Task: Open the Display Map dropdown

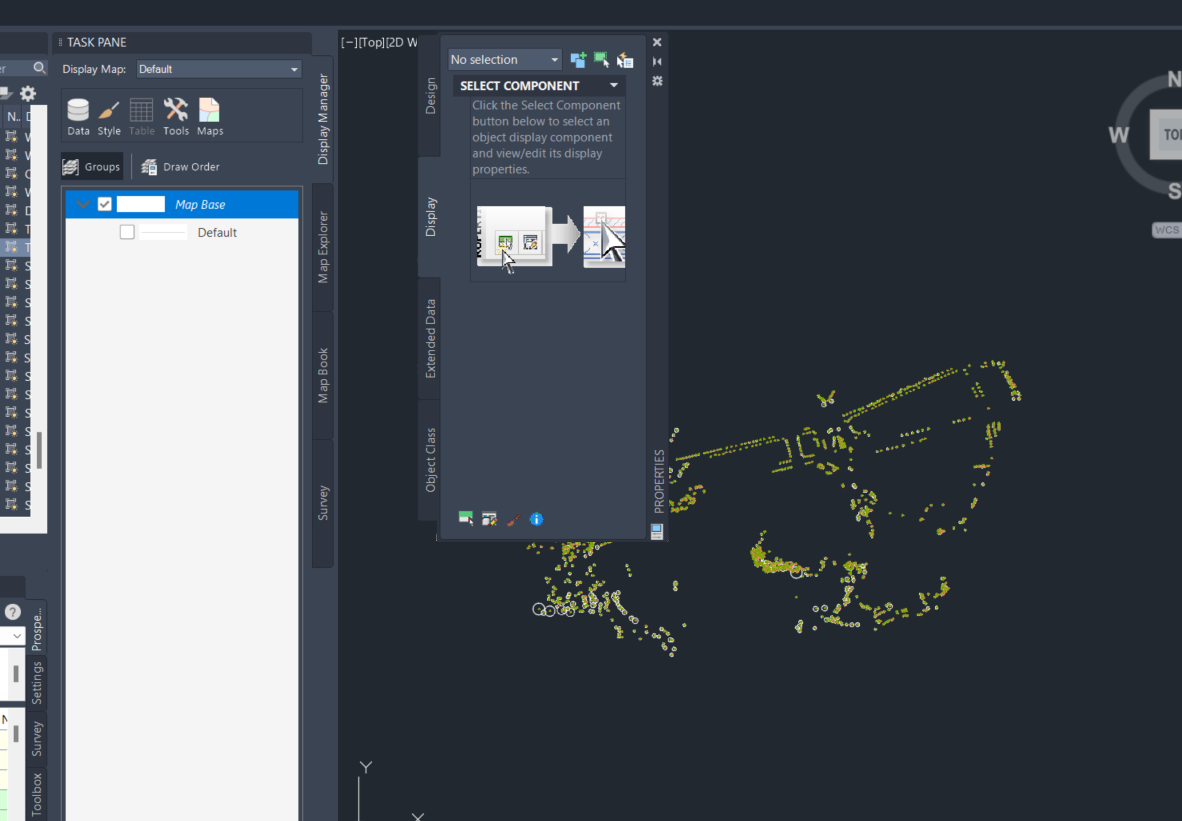Action: (293, 68)
